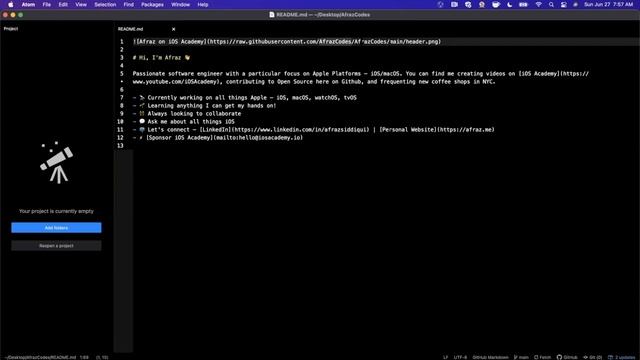Click the Wi-Fi icon in menu bar
The width and height of the screenshot is (640, 360).
(538, 4)
